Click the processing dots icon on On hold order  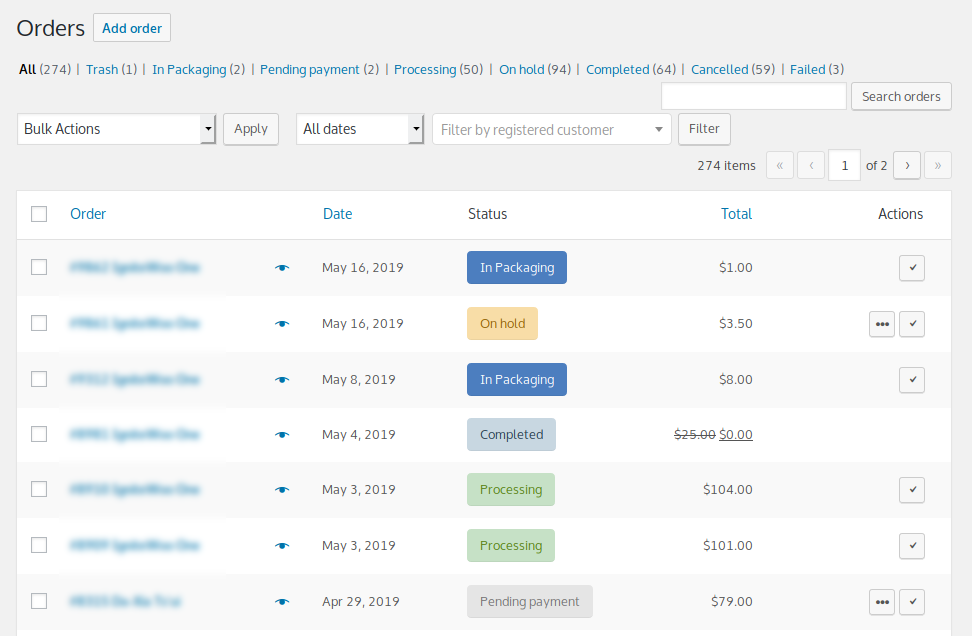coord(882,324)
